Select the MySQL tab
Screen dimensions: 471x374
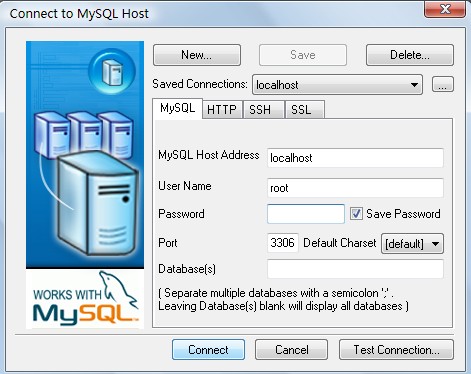(x=178, y=108)
